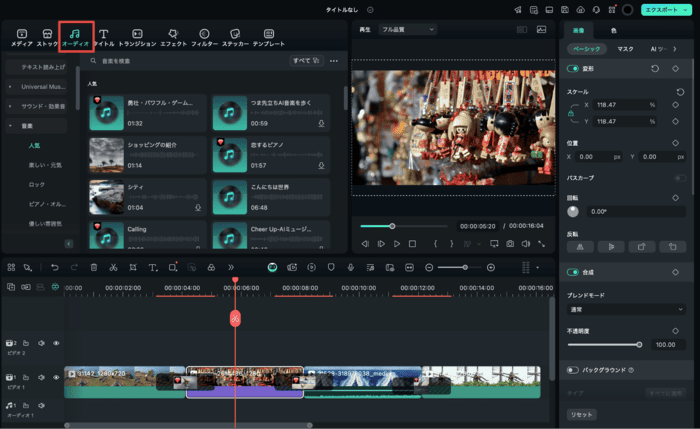
Task: Click the delete trash icon in timeline toolbar
Action: (93, 268)
